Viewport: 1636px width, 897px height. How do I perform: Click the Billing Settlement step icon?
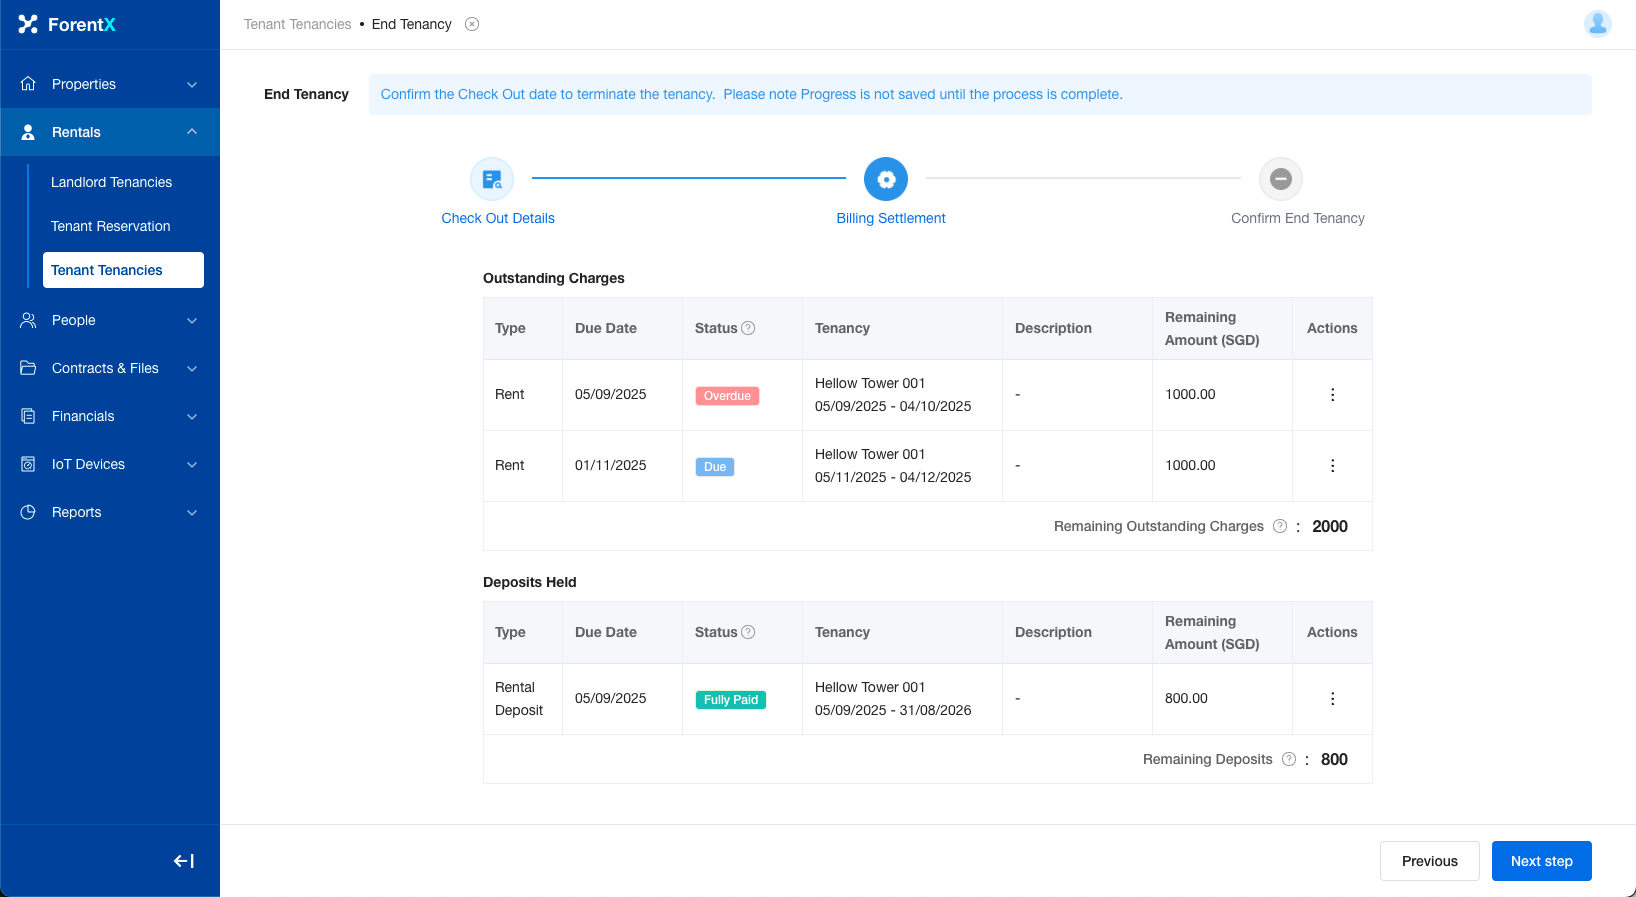(x=886, y=180)
